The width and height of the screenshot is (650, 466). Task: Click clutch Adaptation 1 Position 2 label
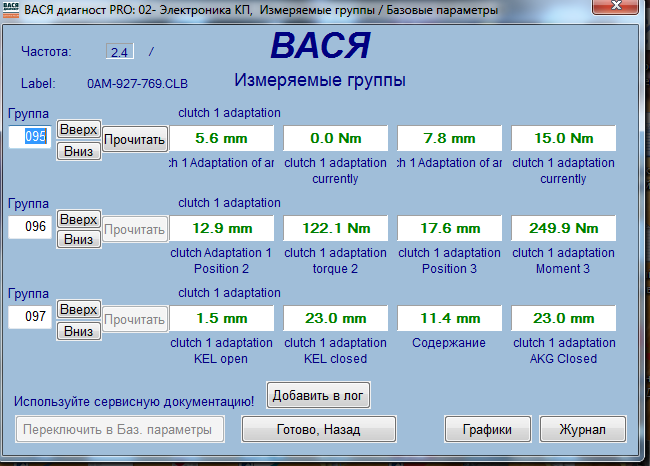(221, 260)
